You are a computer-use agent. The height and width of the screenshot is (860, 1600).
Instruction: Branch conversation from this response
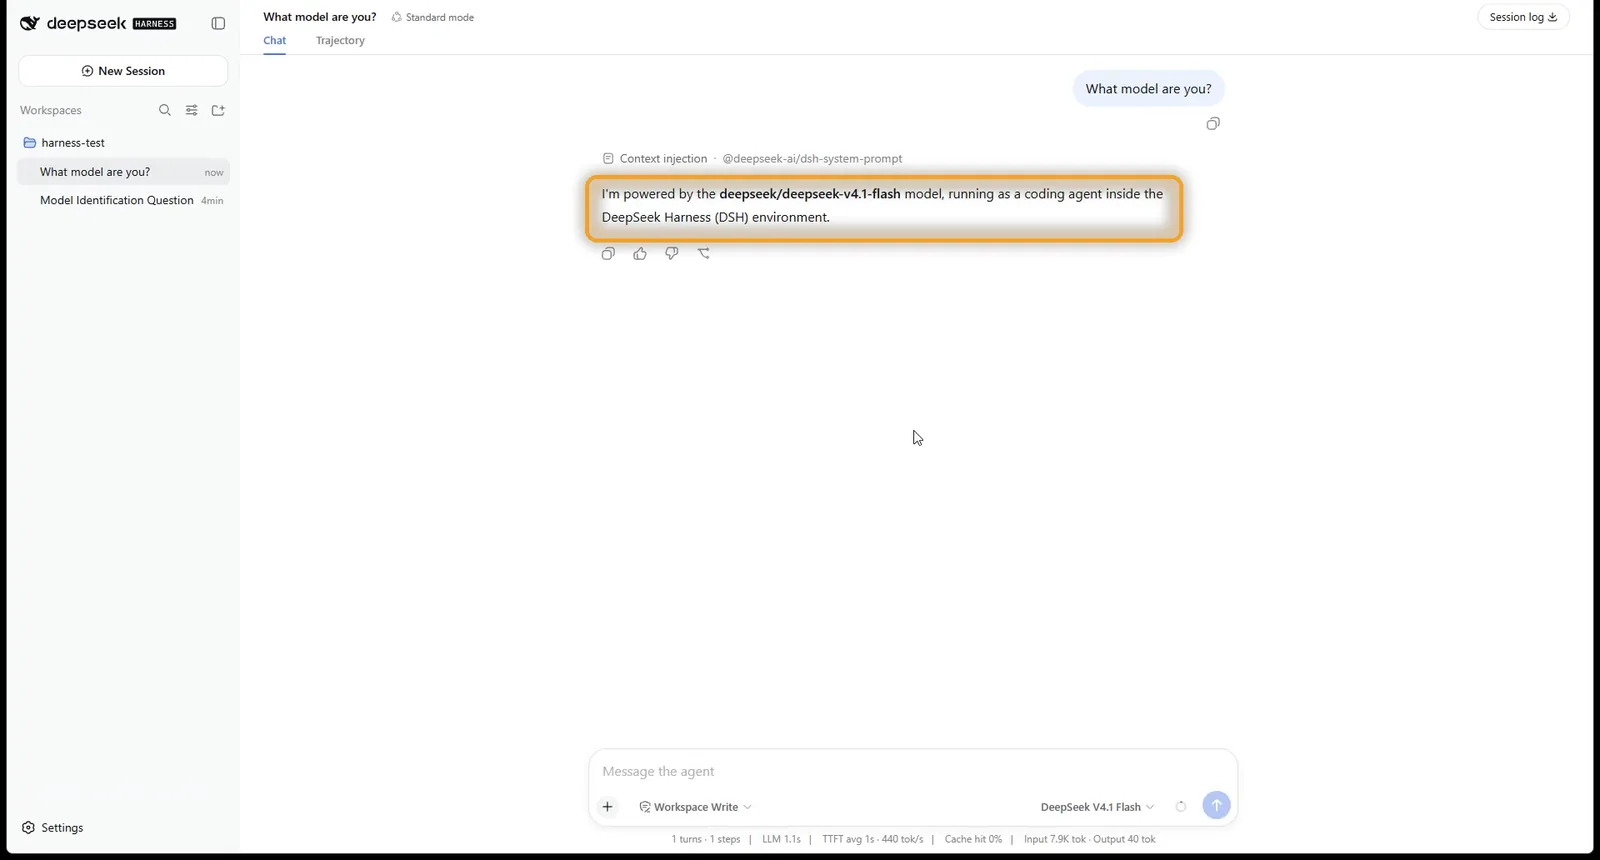point(704,254)
